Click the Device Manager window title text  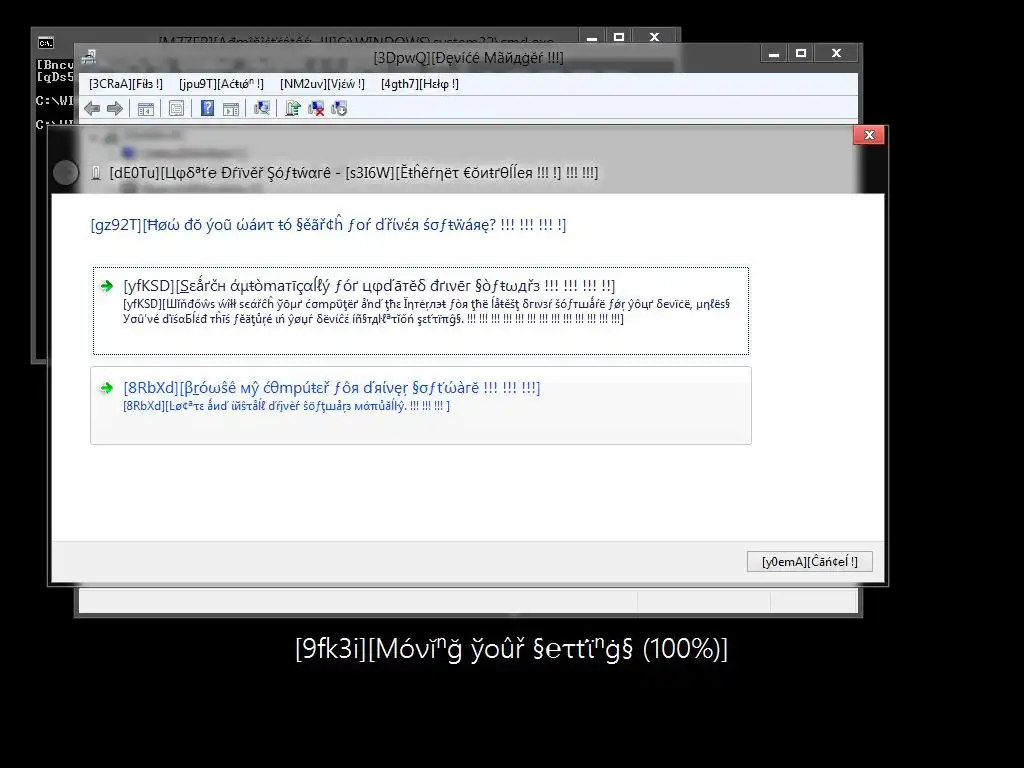point(468,57)
